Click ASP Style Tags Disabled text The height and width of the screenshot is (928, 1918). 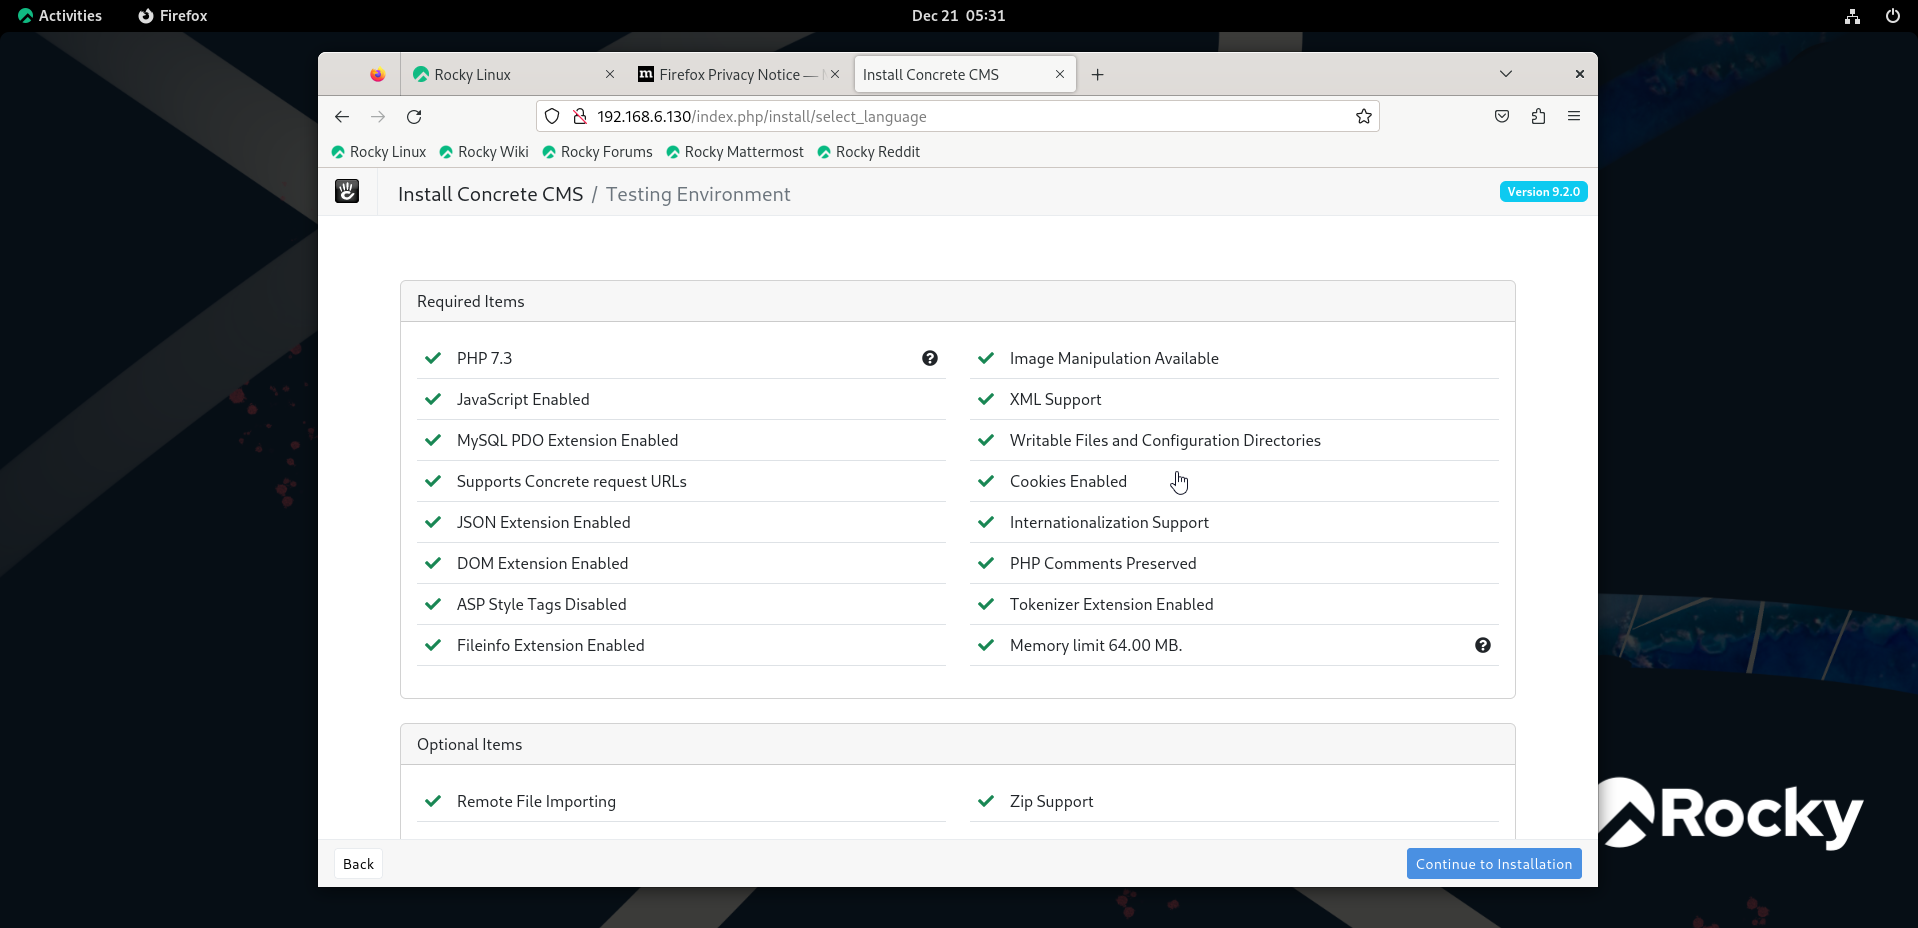click(x=542, y=604)
